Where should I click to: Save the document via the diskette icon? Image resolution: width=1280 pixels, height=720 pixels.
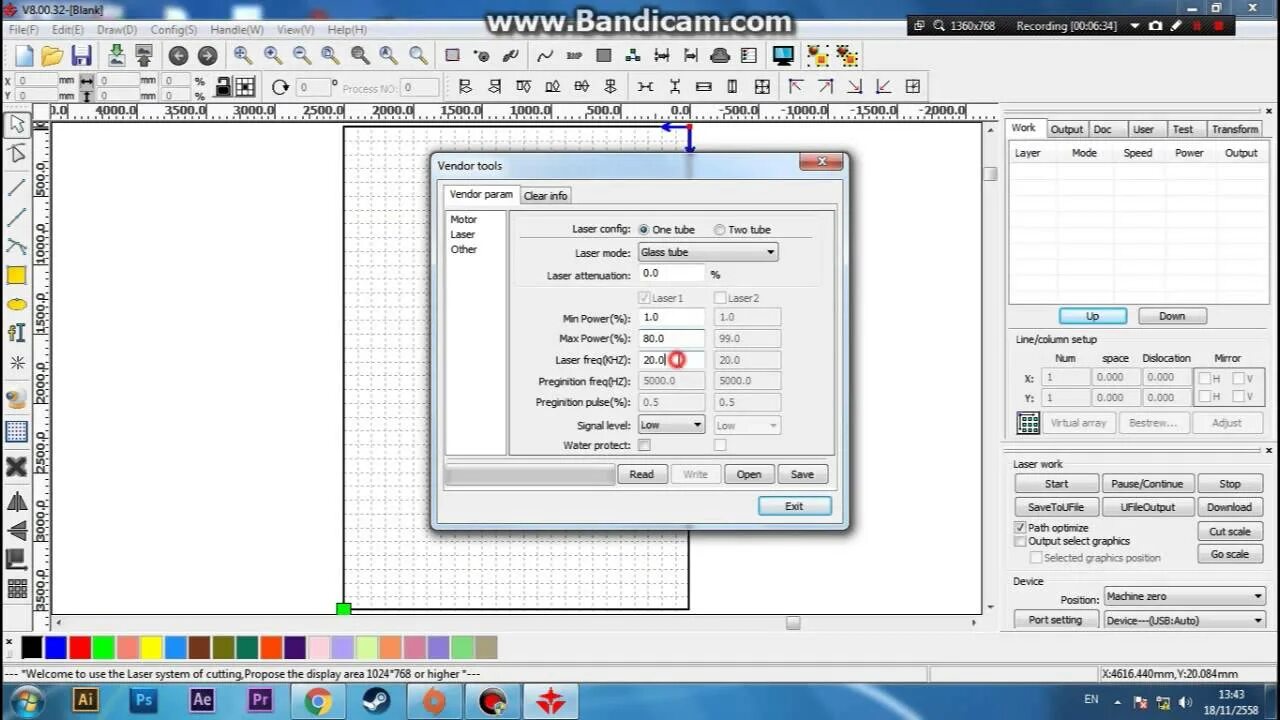pyautogui.click(x=83, y=55)
